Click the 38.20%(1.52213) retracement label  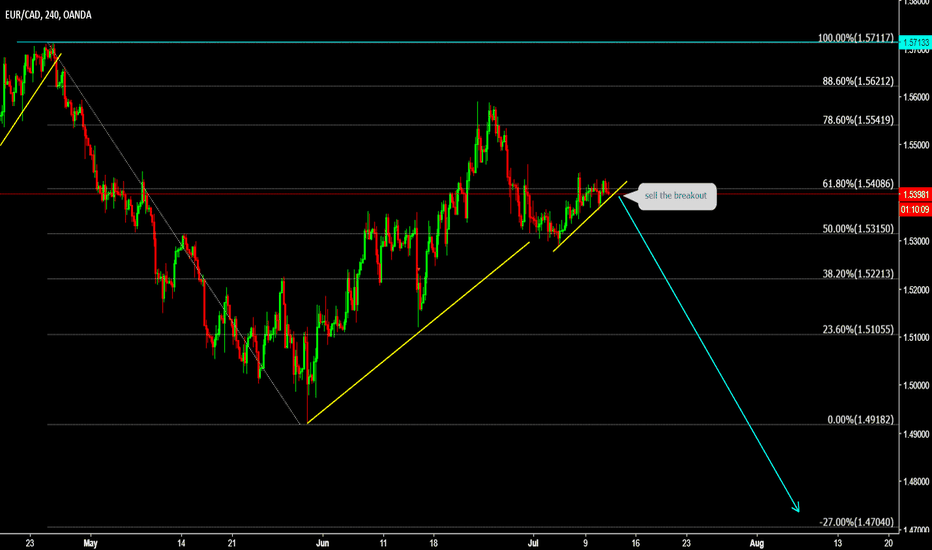tap(858, 274)
